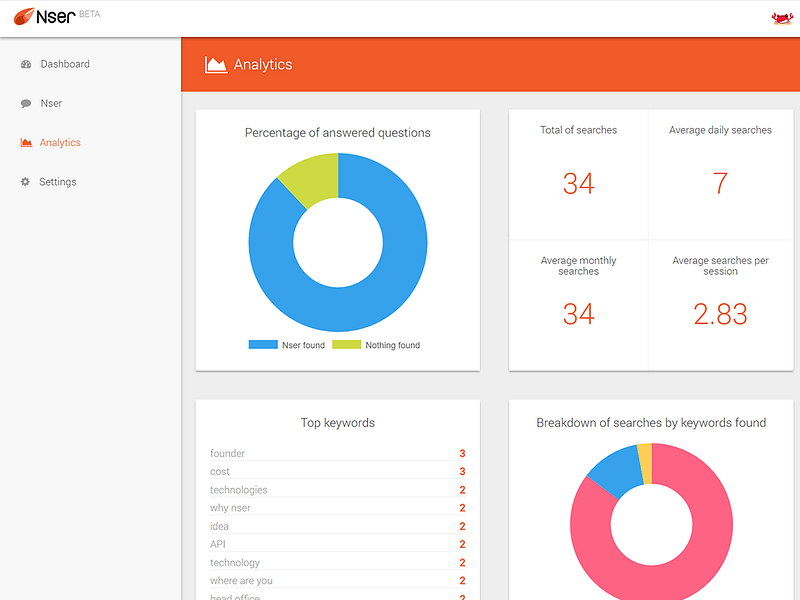Open the crab avatar user menu
This screenshot has width=800, height=600.
click(x=782, y=18)
